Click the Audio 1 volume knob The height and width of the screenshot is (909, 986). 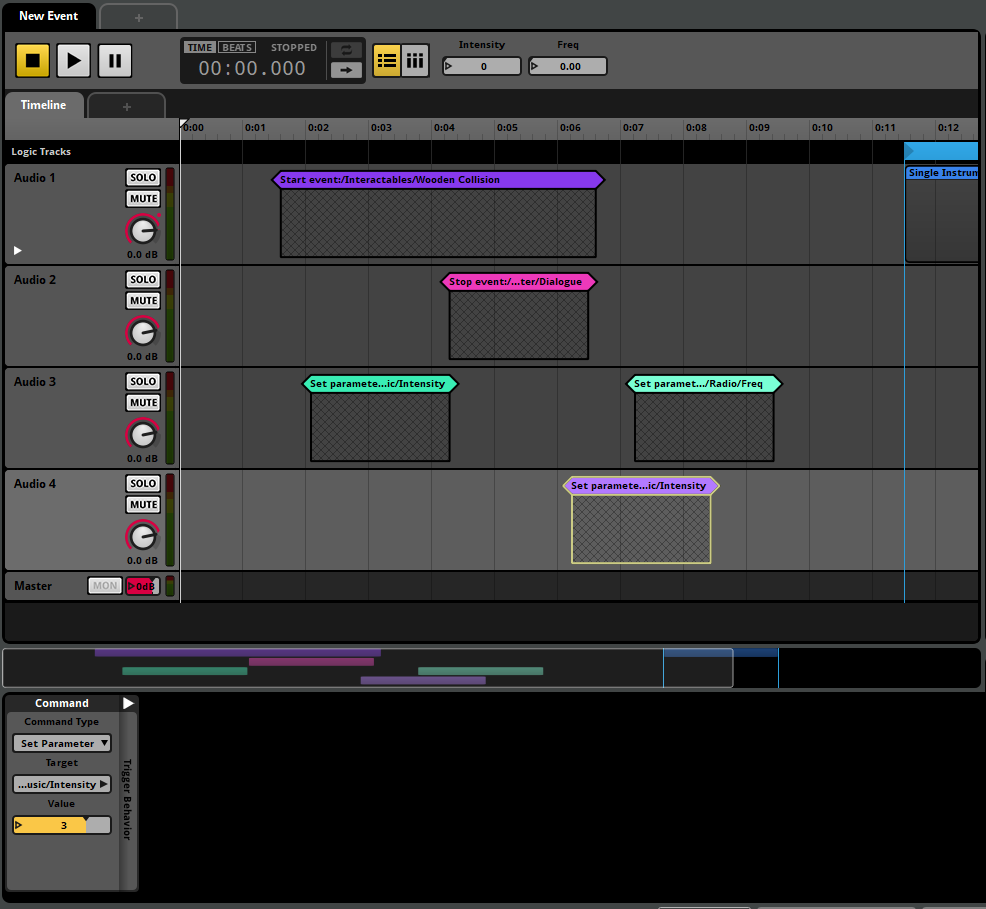(x=143, y=231)
